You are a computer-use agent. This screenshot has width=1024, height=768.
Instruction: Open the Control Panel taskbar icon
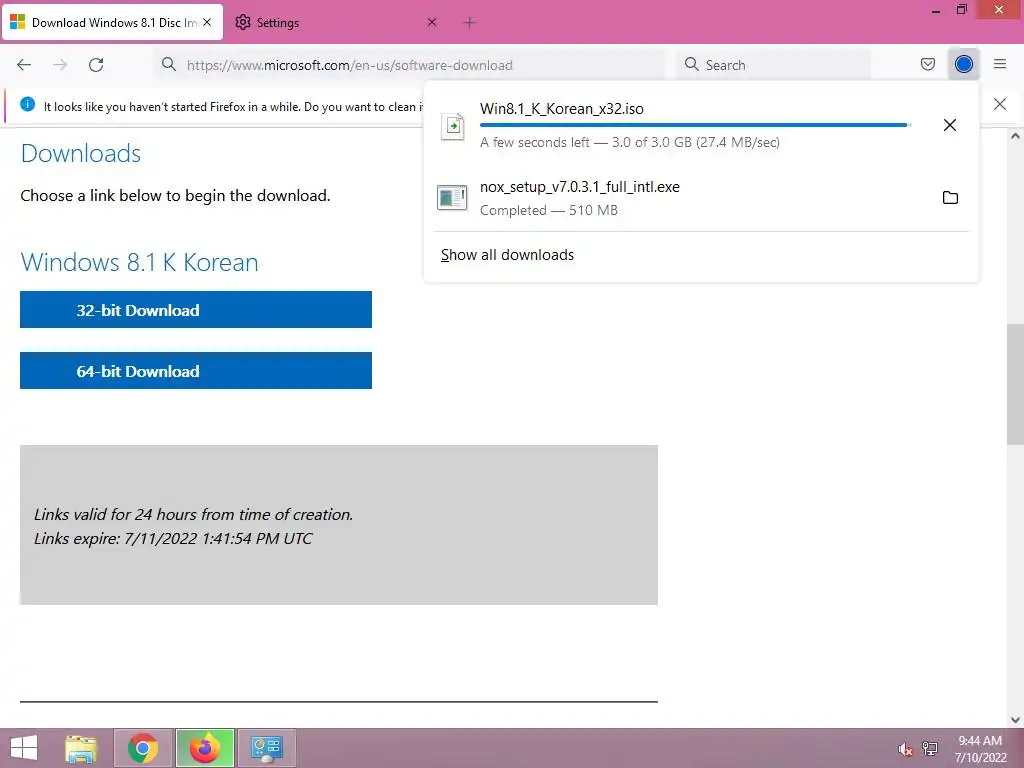[266, 748]
